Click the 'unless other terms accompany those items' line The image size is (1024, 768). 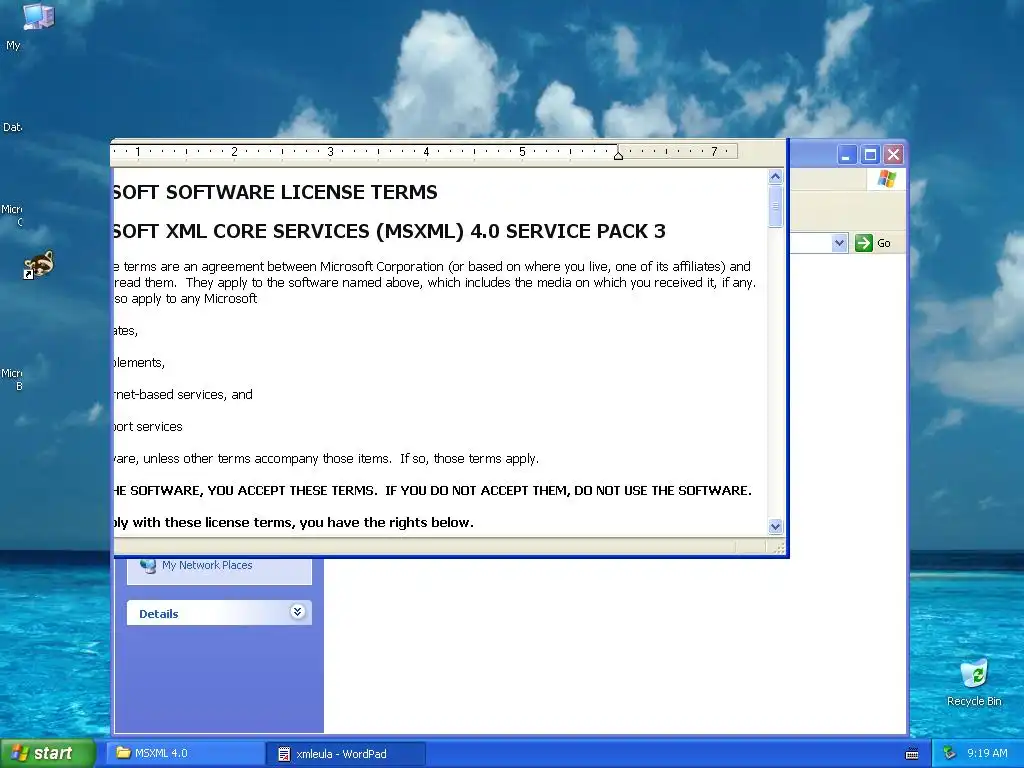[x=267, y=458]
